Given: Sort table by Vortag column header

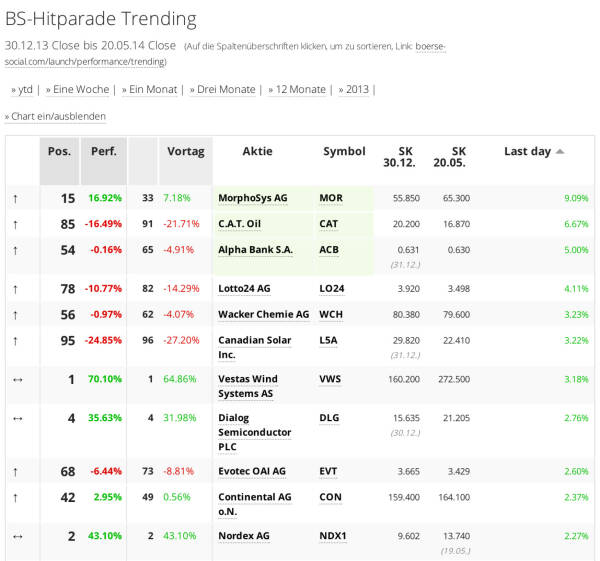Looking at the screenshot, I should [185, 151].
